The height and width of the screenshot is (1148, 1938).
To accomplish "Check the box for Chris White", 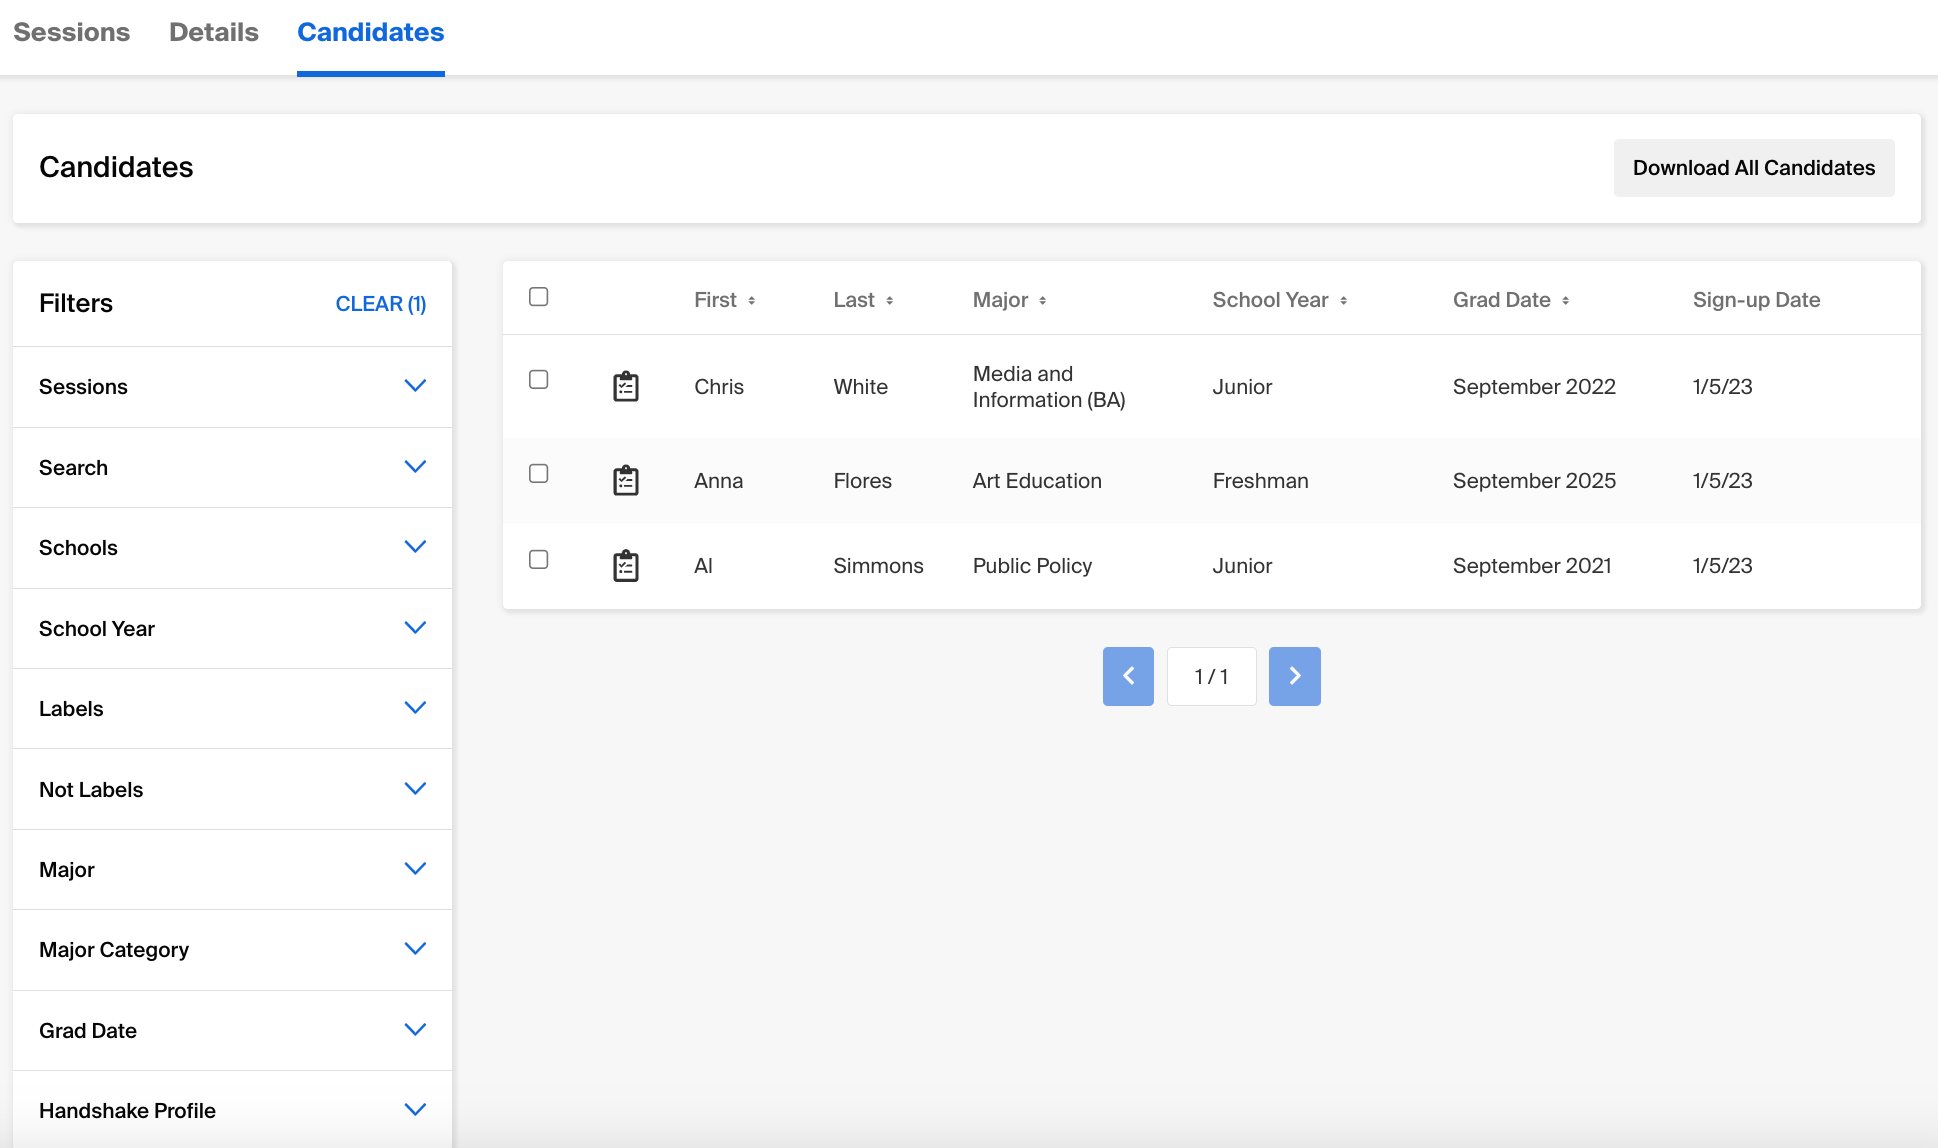I will point(538,380).
